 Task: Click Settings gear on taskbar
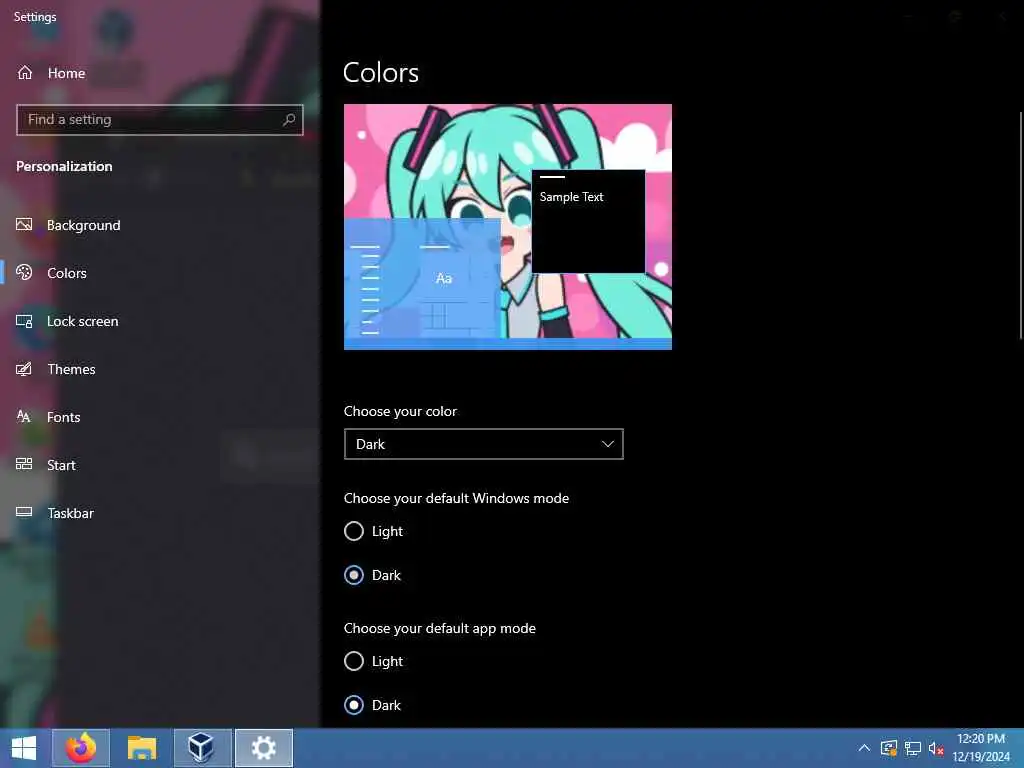(264, 748)
